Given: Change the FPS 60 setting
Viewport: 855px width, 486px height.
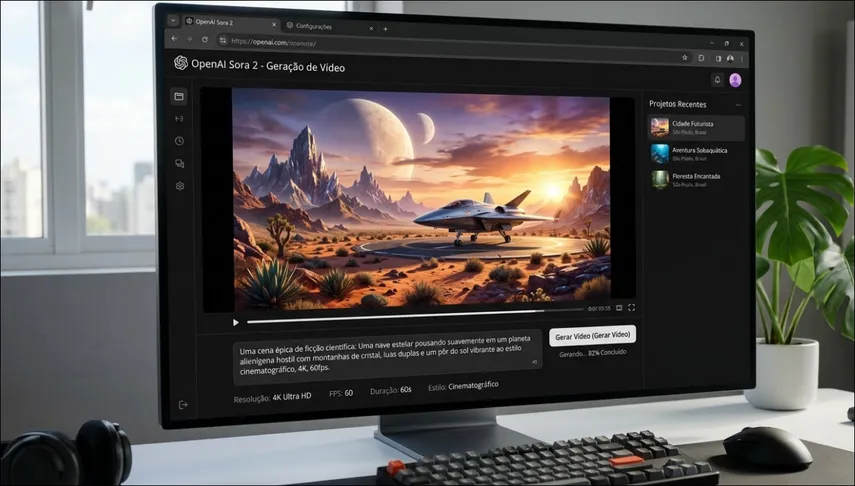Looking at the screenshot, I should (x=341, y=393).
